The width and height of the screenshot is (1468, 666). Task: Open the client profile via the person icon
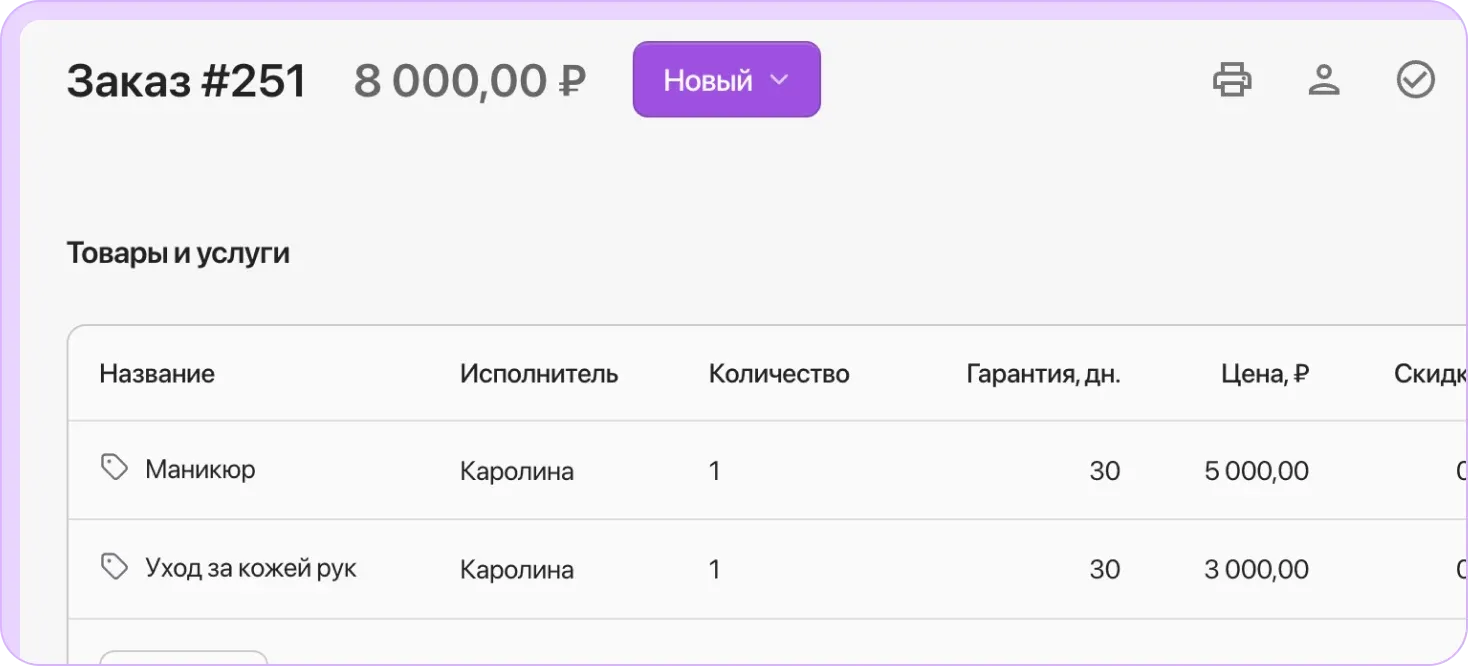point(1324,79)
